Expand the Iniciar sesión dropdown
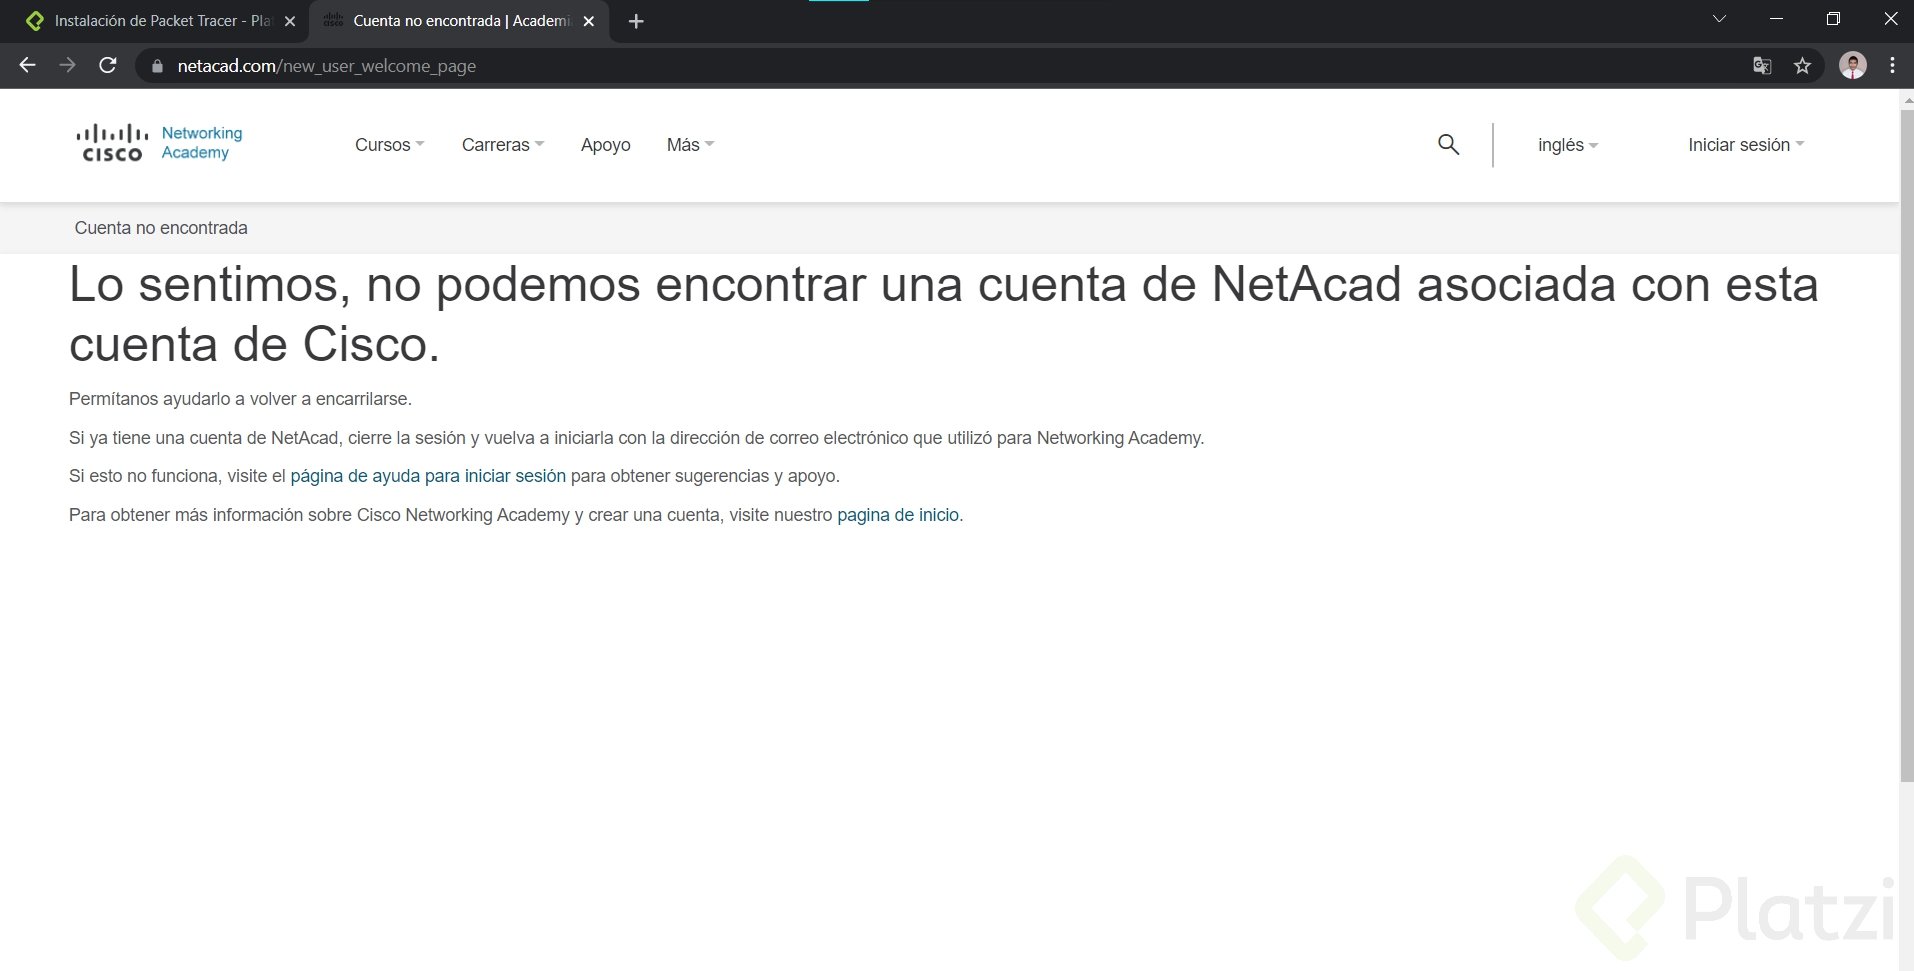The width and height of the screenshot is (1914, 971). tap(1746, 145)
